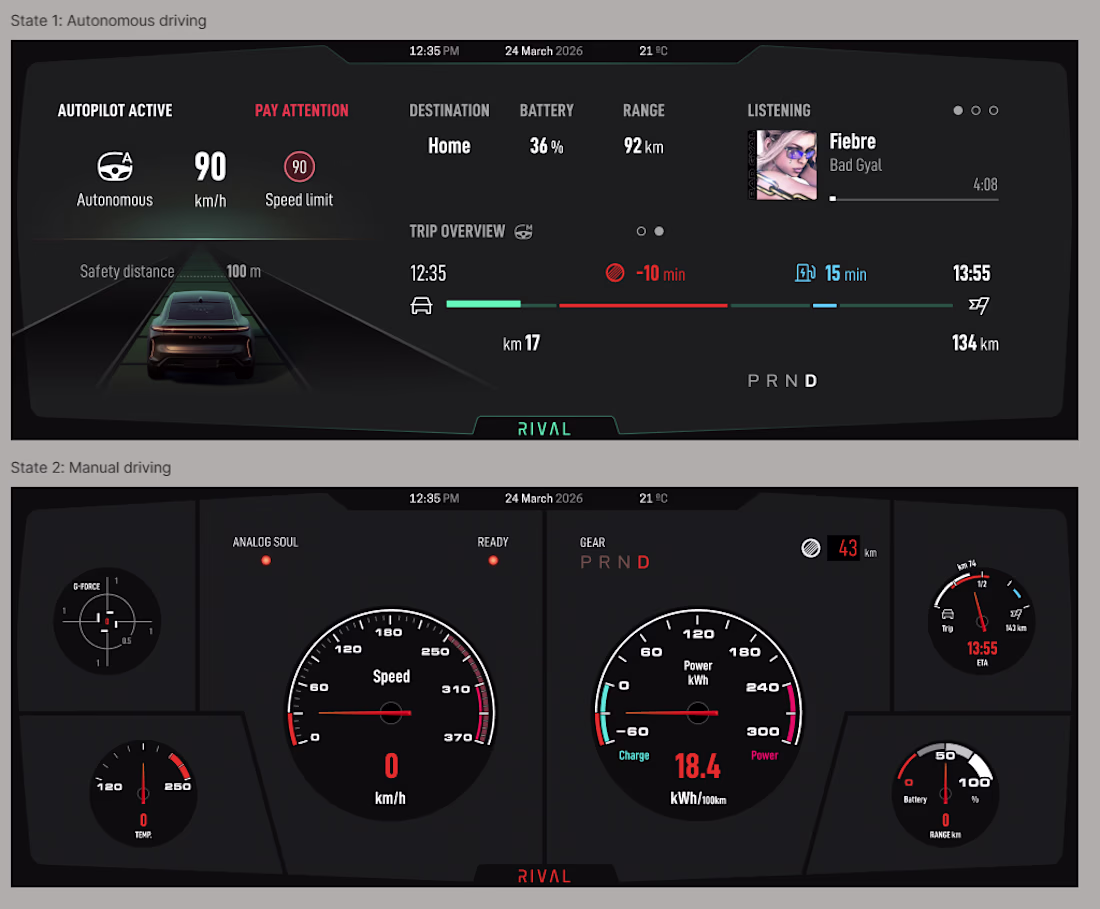Tap the red 13:55 ETA in the gauge
Viewport: 1100px width, 909px height.
point(982,648)
